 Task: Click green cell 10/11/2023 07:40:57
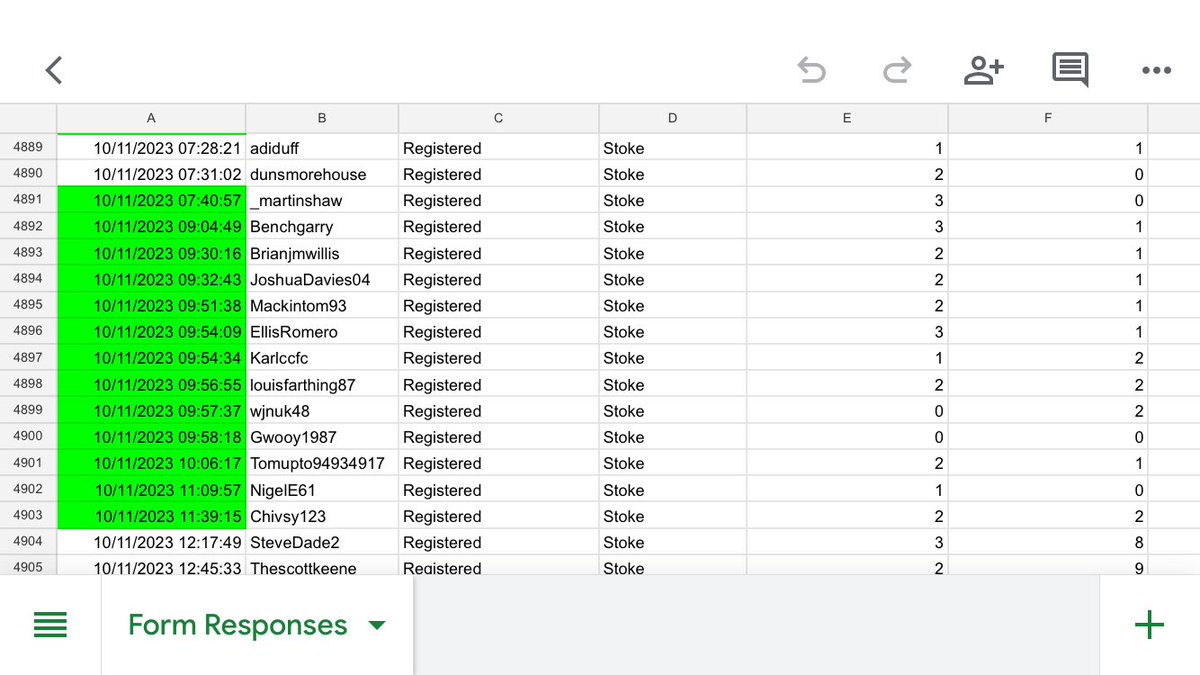coord(151,200)
